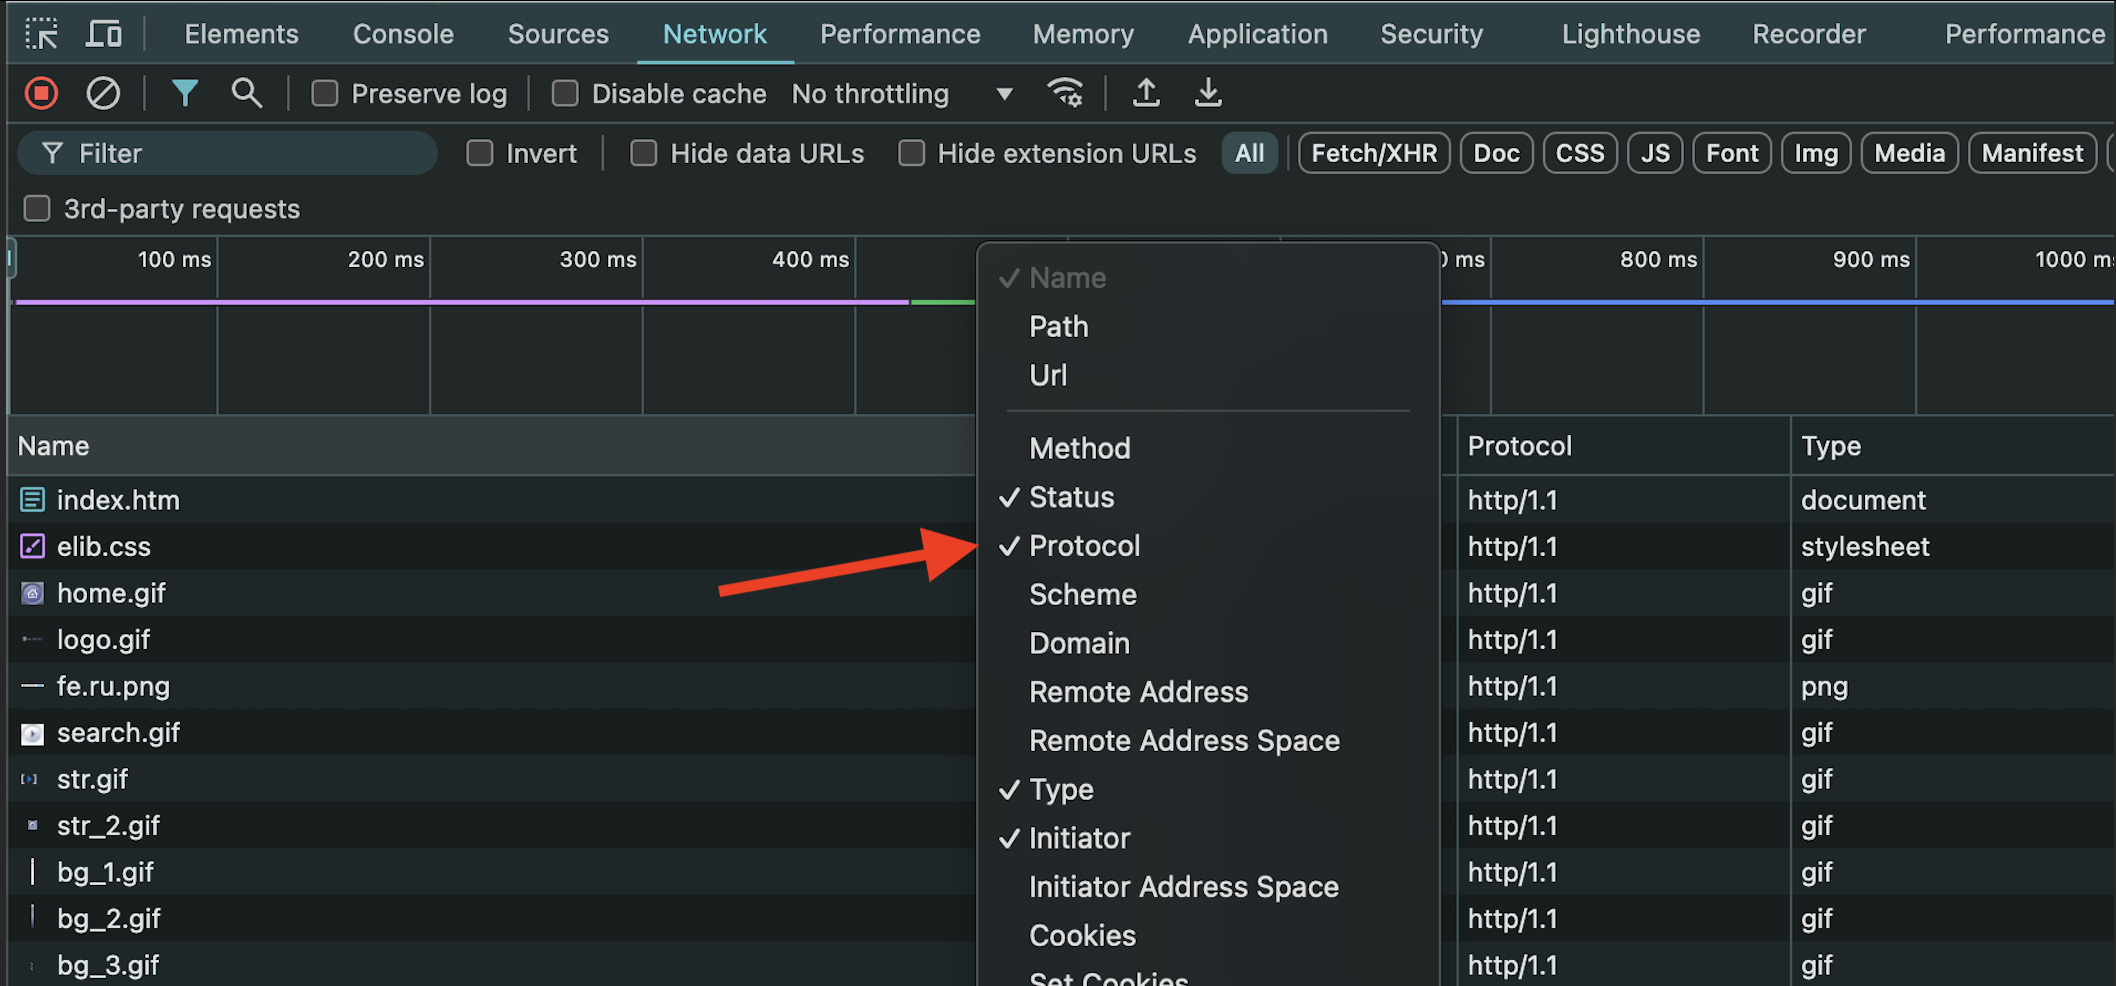
Task: Click the stop recording network log icon
Action: (x=41, y=93)
